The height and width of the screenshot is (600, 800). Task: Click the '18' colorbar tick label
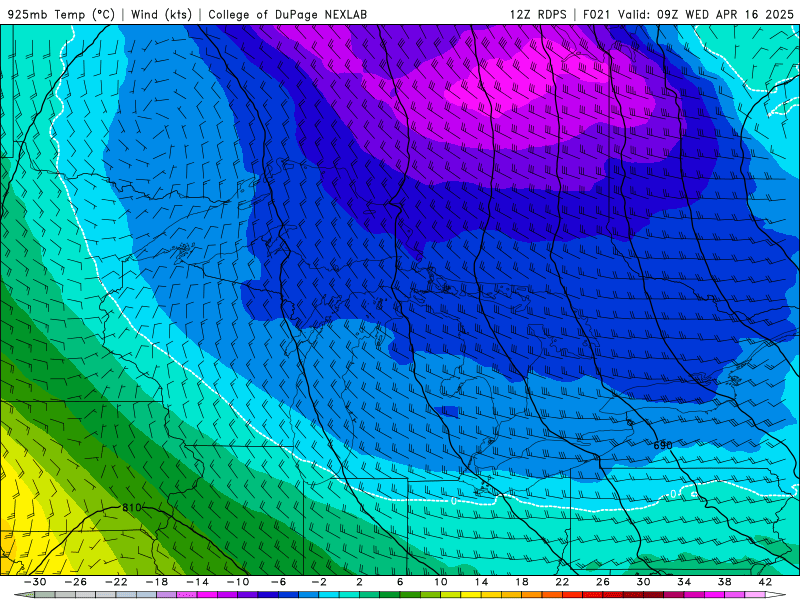click(x=522, y=582)
